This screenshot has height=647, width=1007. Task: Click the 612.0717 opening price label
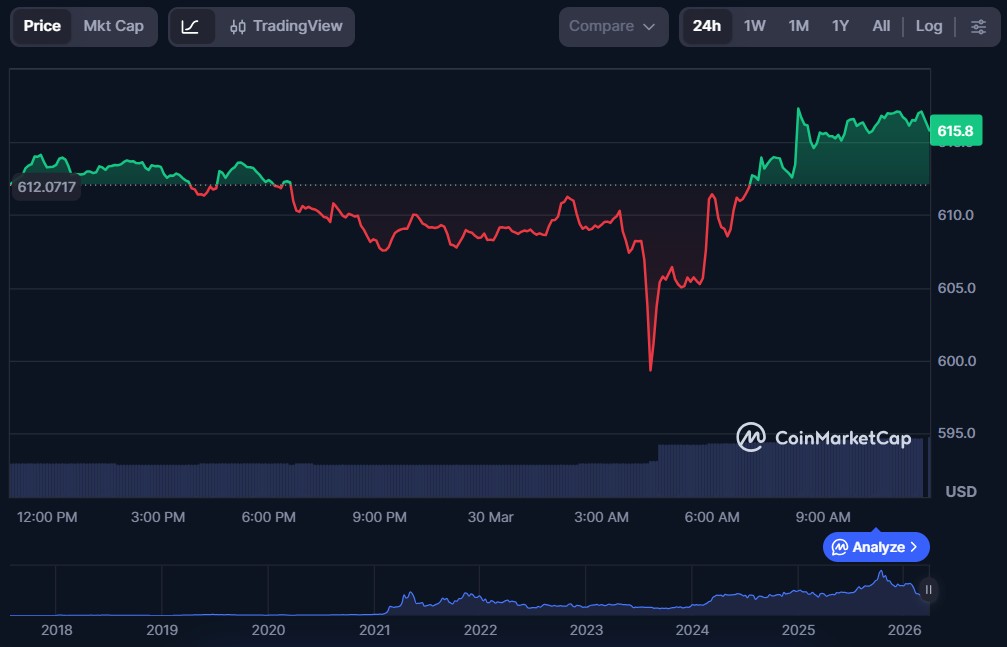pyautogui.click(x=47, y=186)
